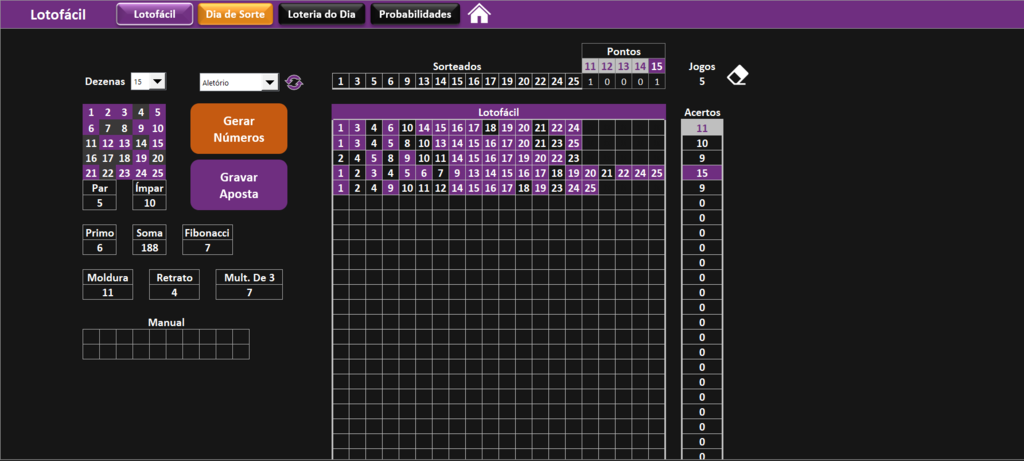1024x461 pixels.
Task: Open the Loteria do Dia tab
Action: (321, 14)
